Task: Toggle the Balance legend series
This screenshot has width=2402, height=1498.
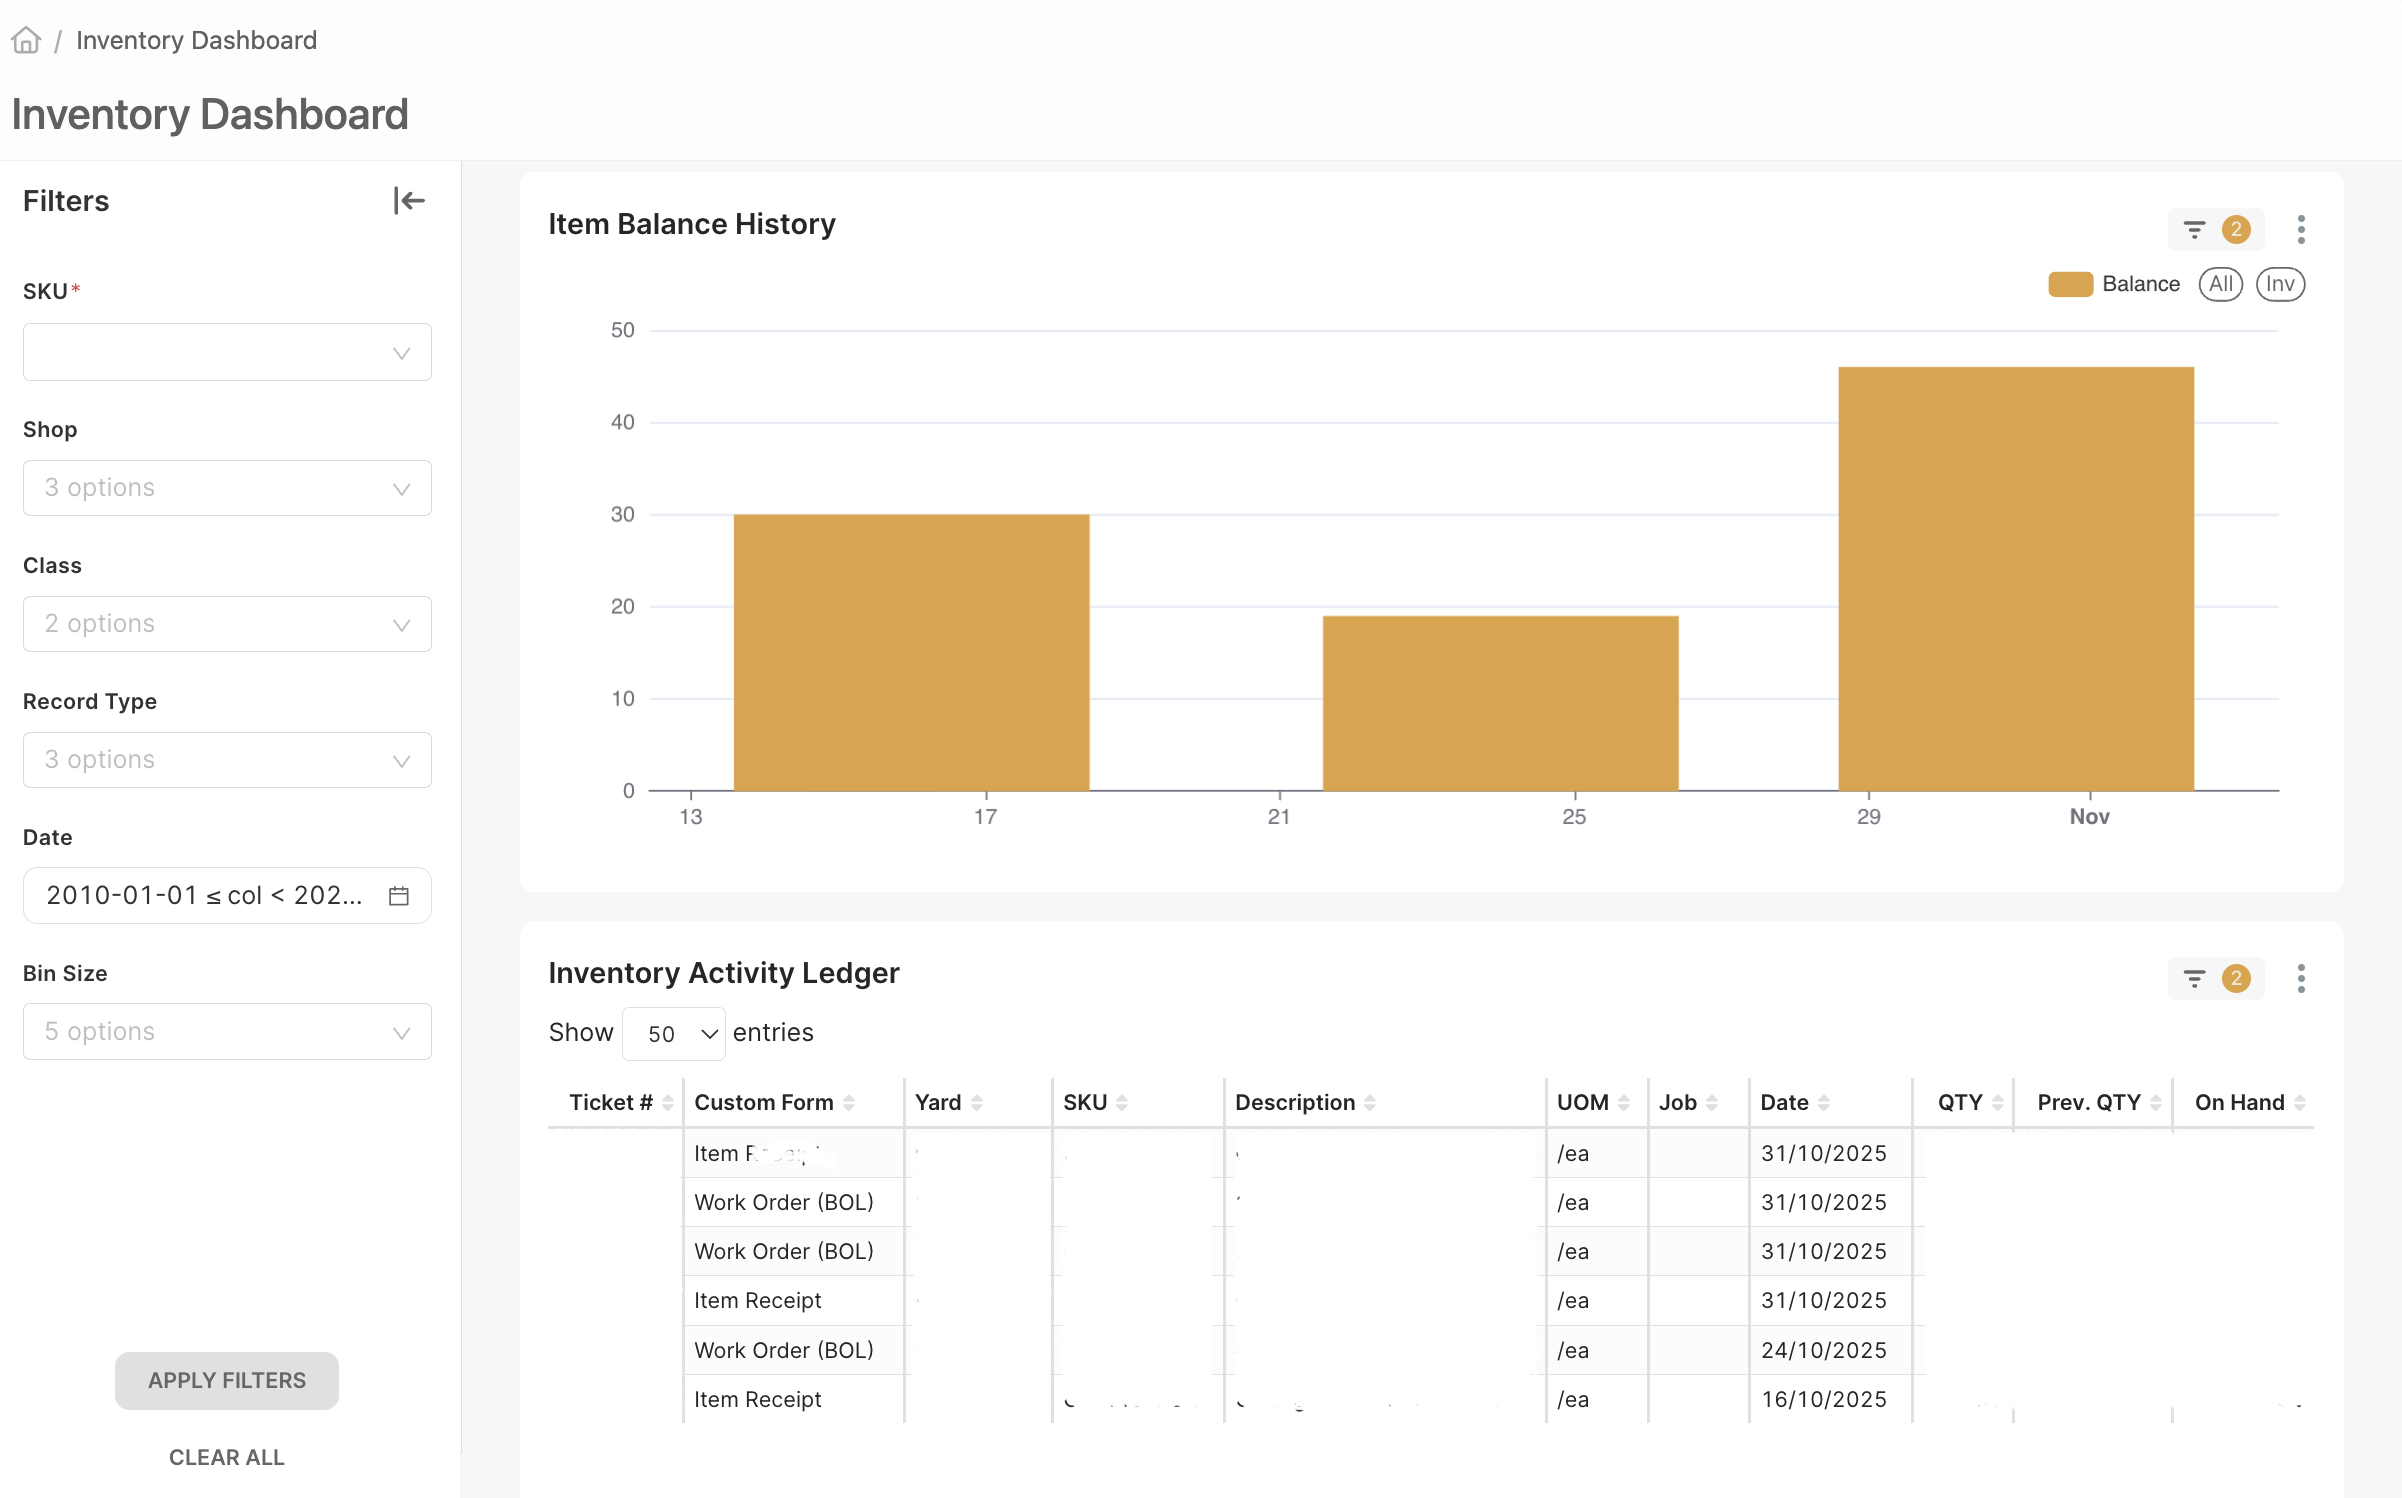Action: [x=2113, y=284]
